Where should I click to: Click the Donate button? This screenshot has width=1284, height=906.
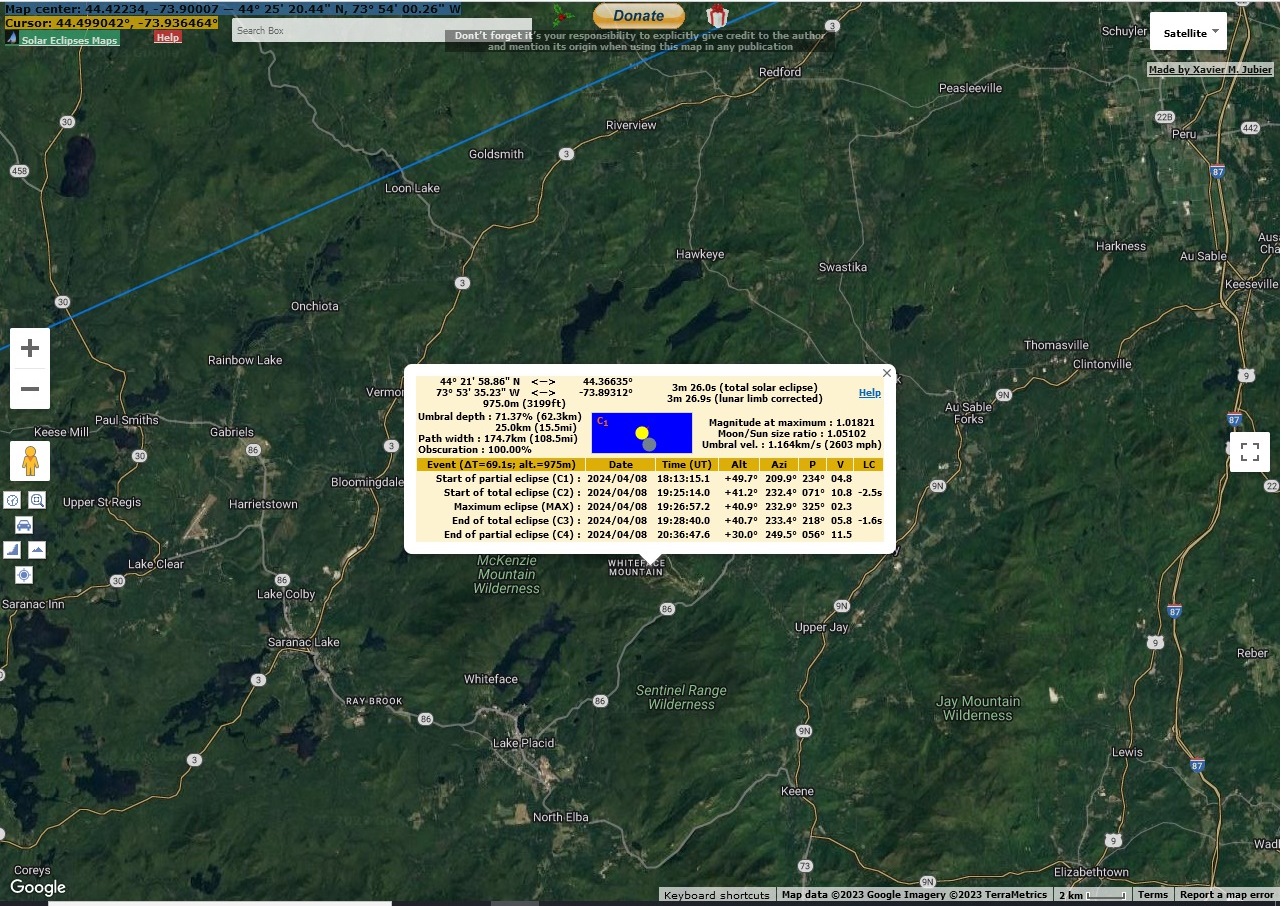637,15
